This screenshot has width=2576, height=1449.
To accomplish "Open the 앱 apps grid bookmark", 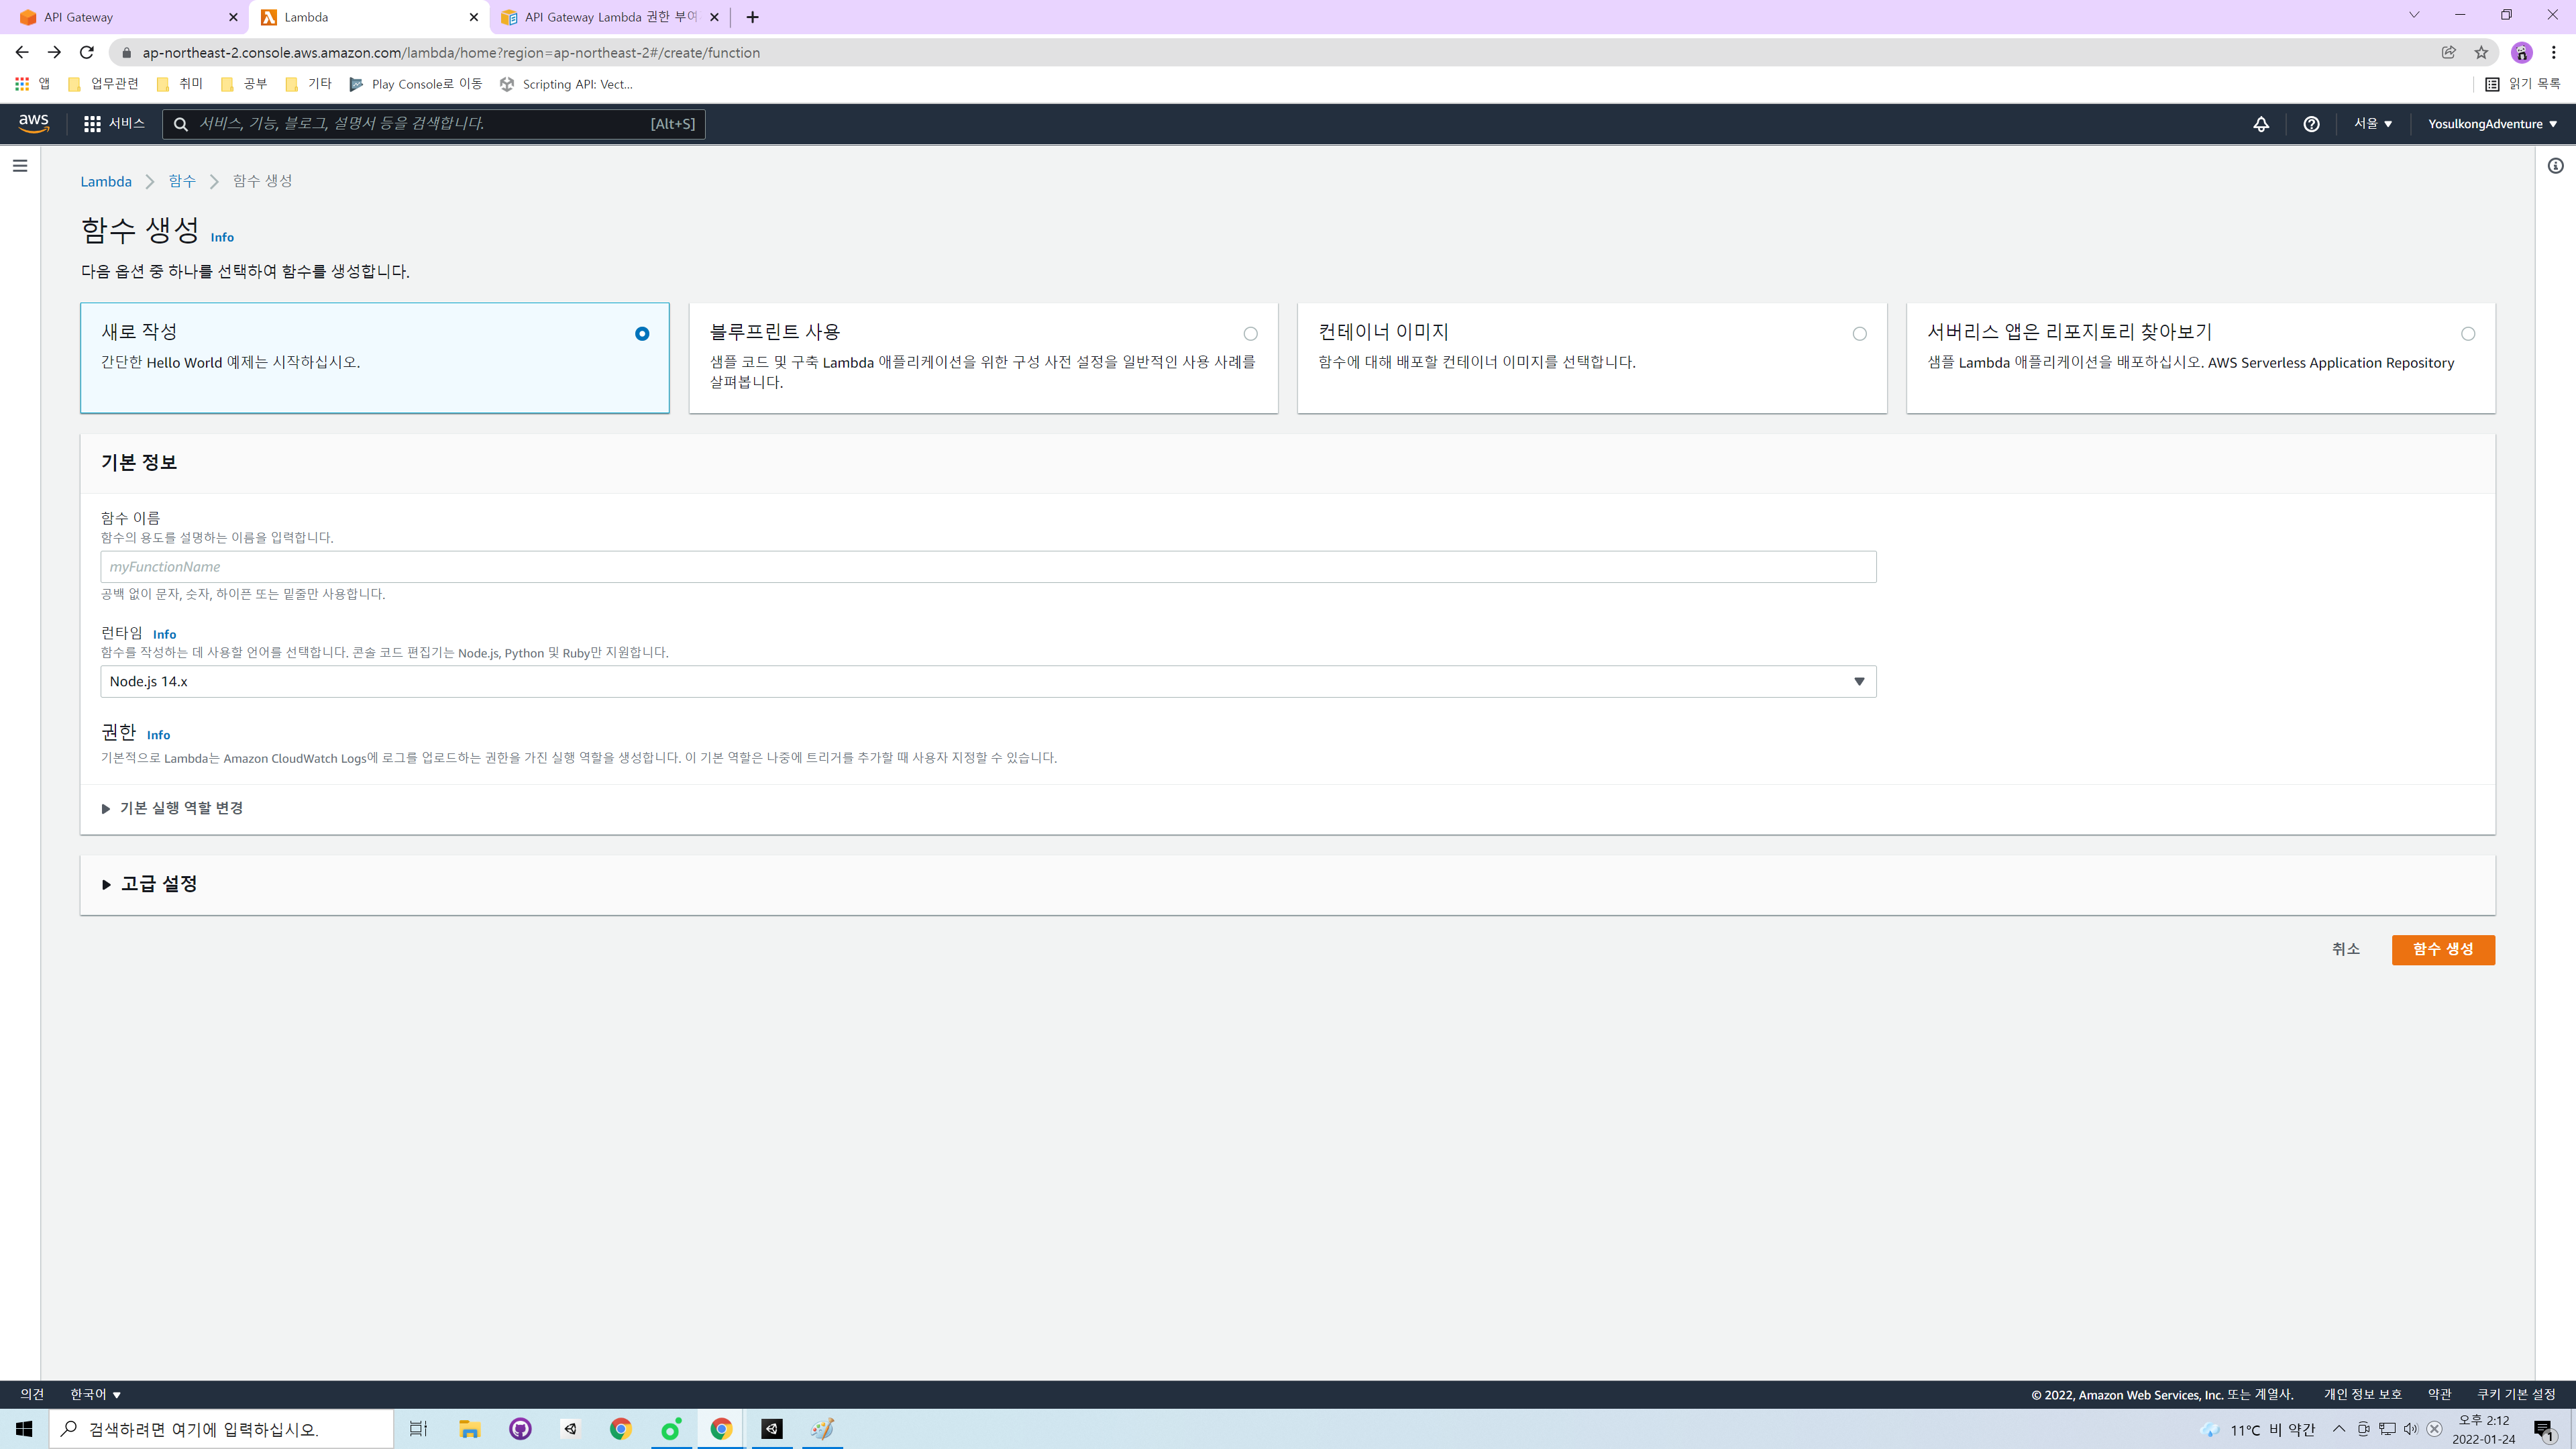I will coord(32,84).
